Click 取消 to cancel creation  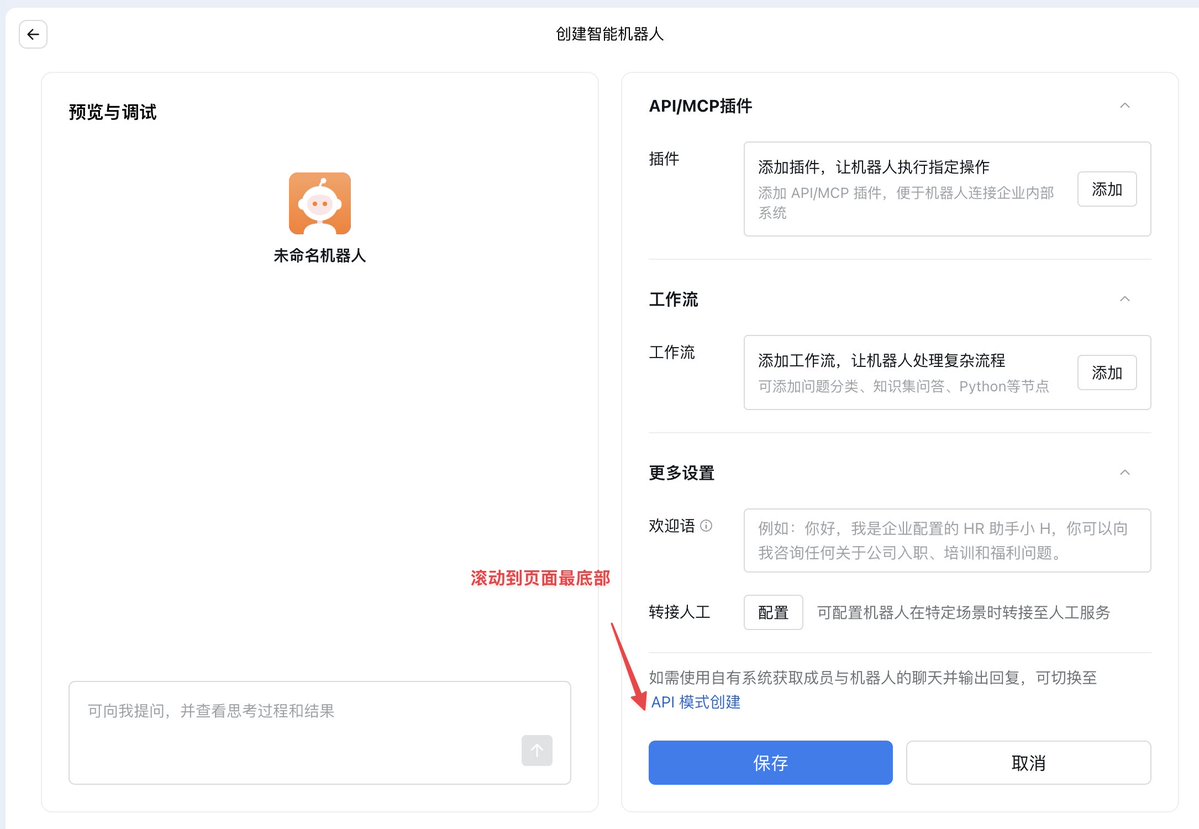[x=1028, y=762]
